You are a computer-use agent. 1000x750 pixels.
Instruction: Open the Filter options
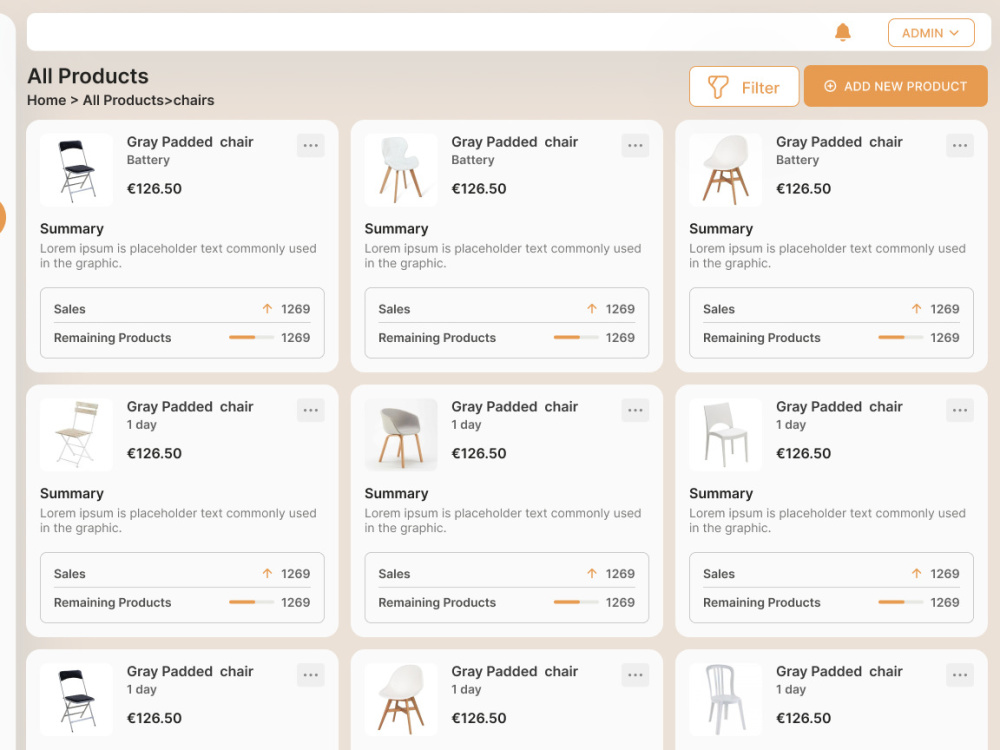coord(744,87)
